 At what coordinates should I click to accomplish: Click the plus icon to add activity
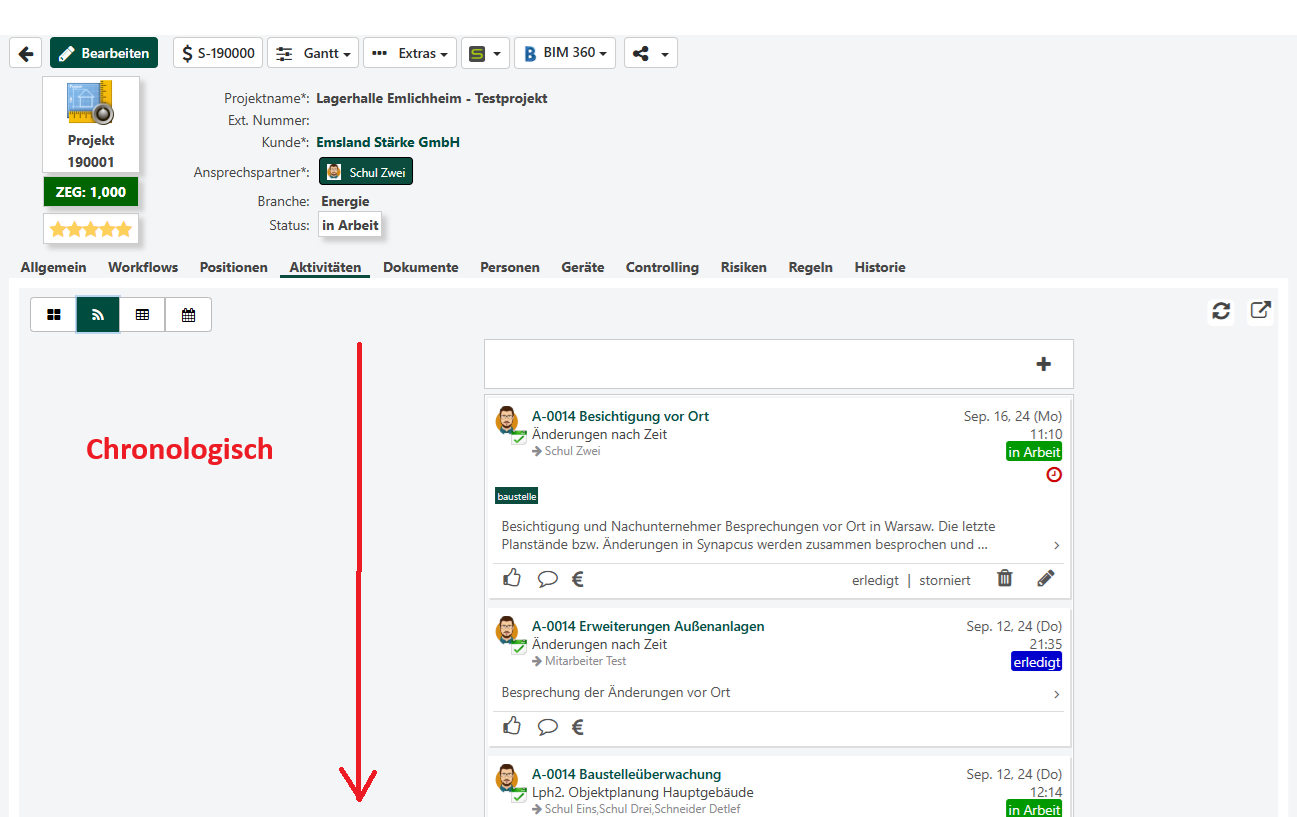click(x=1043, y=364)
